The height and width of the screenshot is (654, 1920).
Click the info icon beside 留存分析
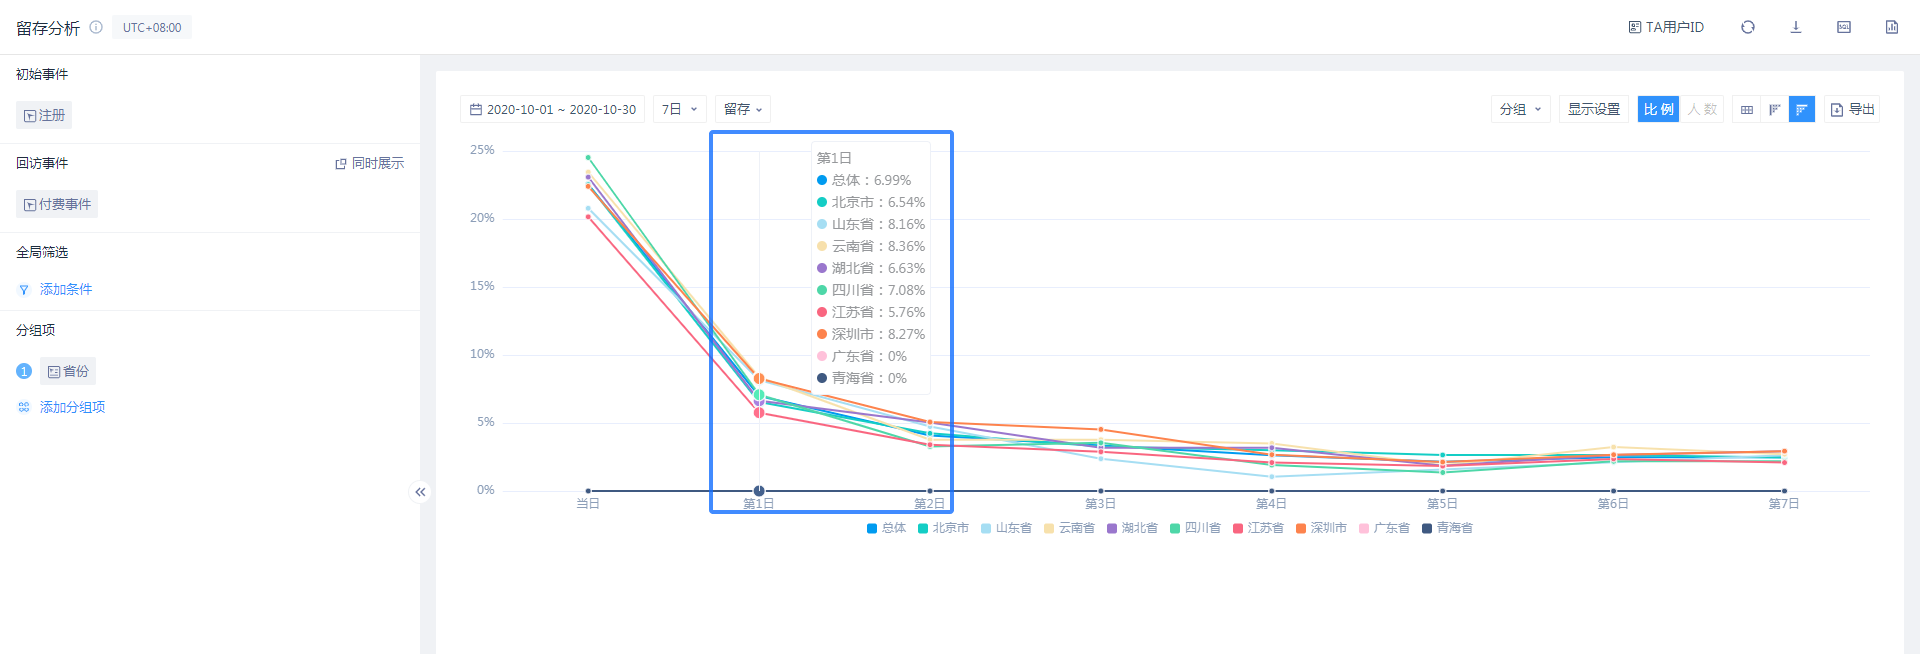96,28
